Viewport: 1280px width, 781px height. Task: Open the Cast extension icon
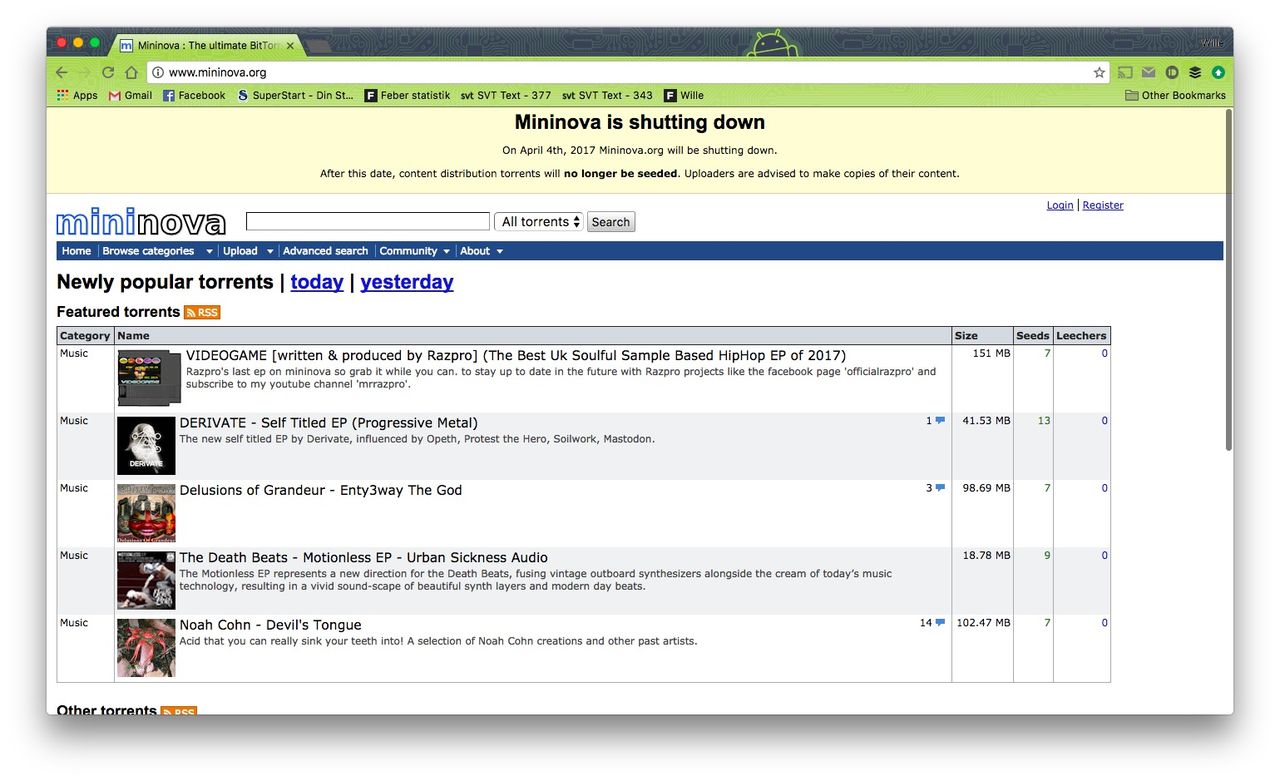click(x=1126, y=72)
